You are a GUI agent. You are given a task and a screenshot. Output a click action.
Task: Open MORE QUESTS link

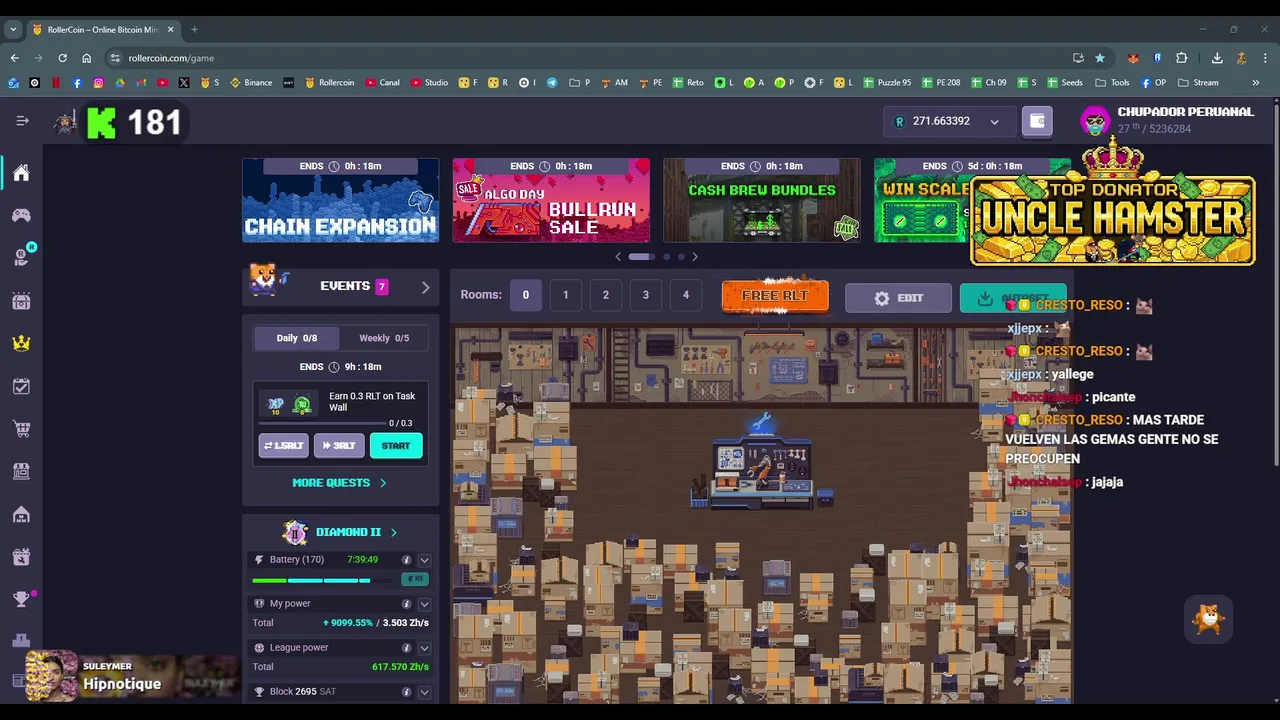pos(339,483)
